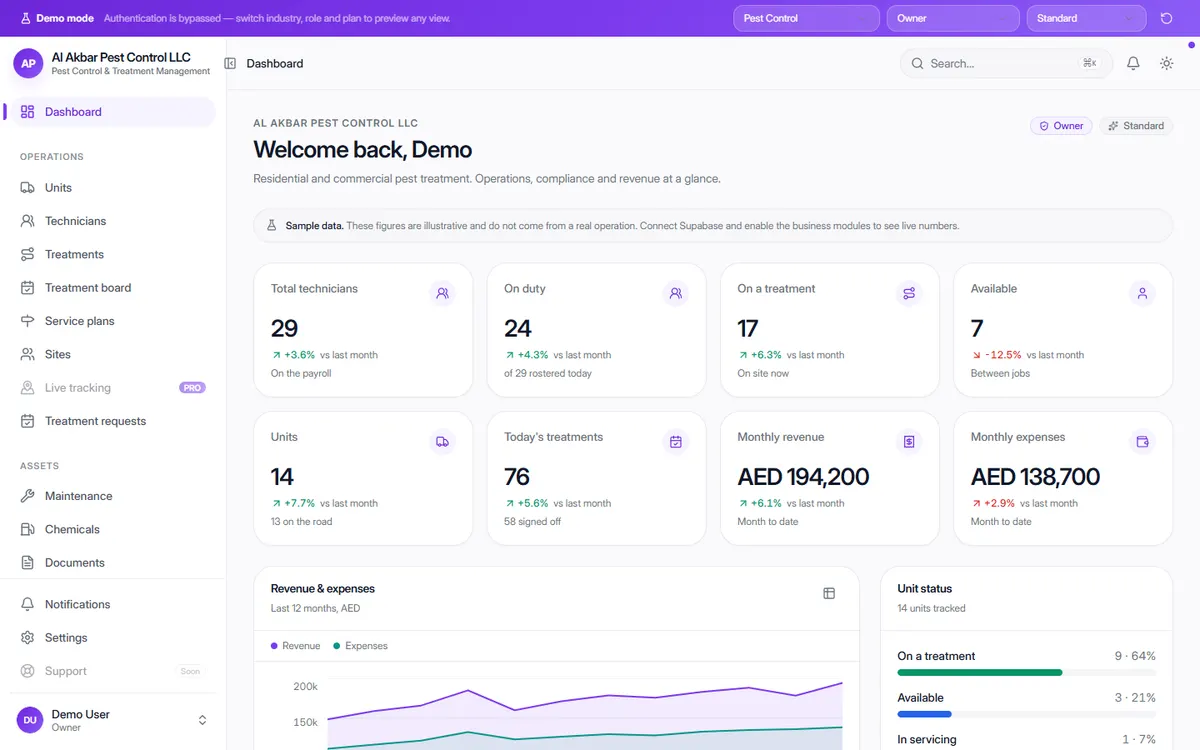Click the Maintenance wrench icon
This screenshot has height=750, width=1200.
pos(27,496)
